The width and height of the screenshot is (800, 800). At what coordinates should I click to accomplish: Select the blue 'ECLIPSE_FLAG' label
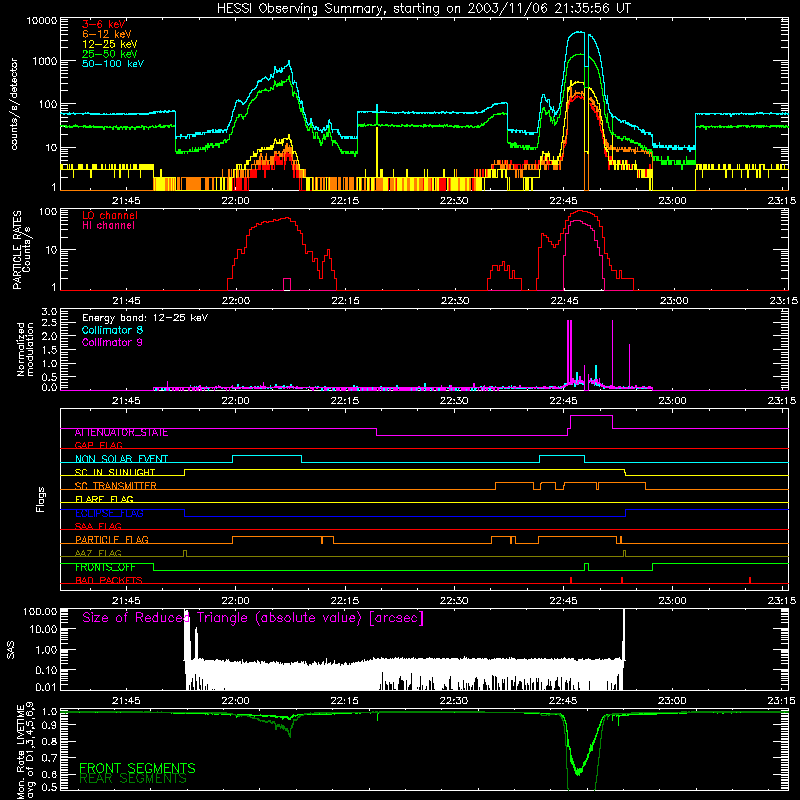[x=109, y=513]
